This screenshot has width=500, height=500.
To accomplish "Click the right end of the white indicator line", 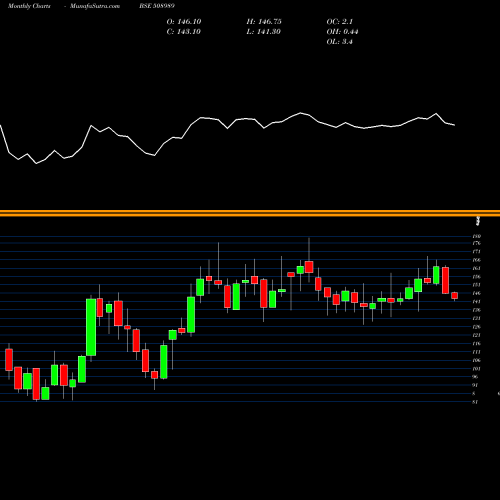I will (x=455, y=125).
